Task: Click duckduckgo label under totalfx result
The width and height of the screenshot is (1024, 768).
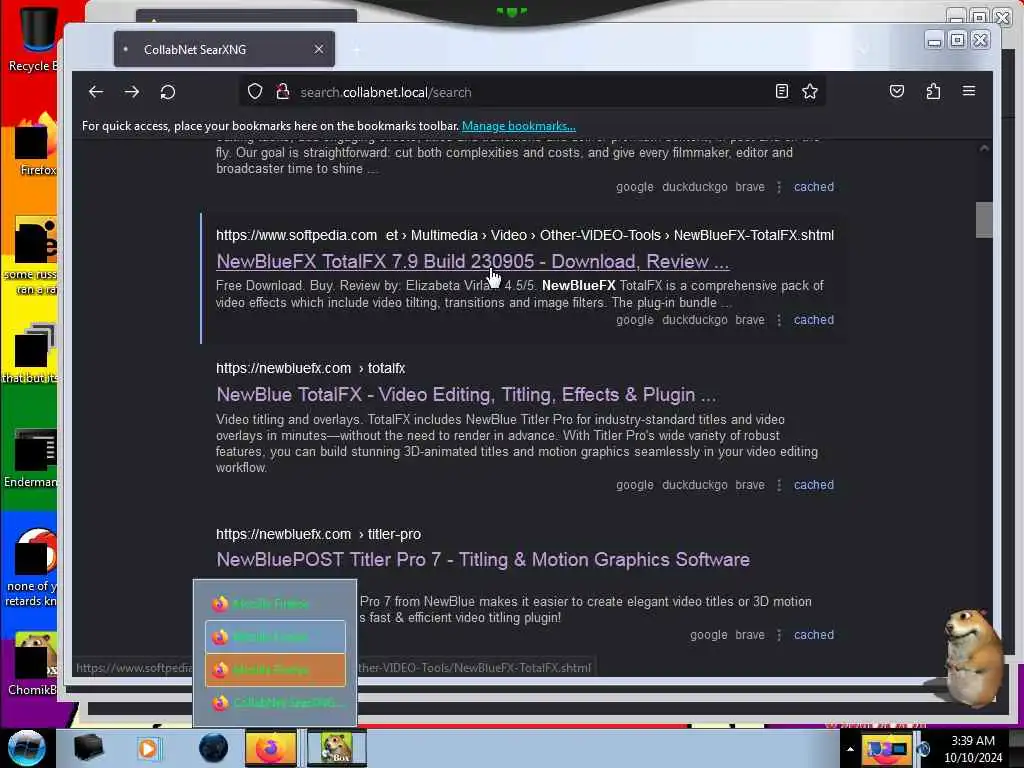Action: 694,485
